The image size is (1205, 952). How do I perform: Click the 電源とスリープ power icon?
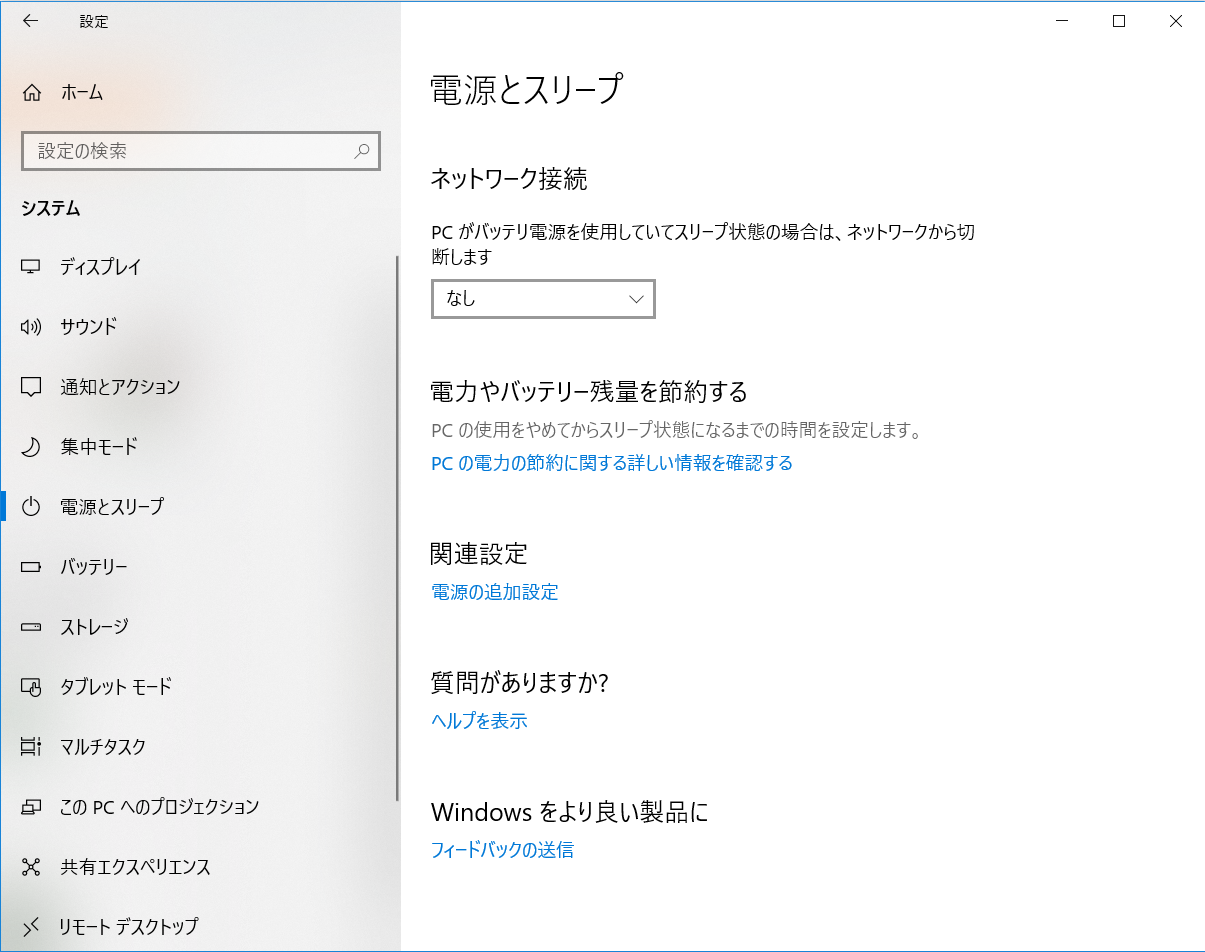tap(31, 507)
